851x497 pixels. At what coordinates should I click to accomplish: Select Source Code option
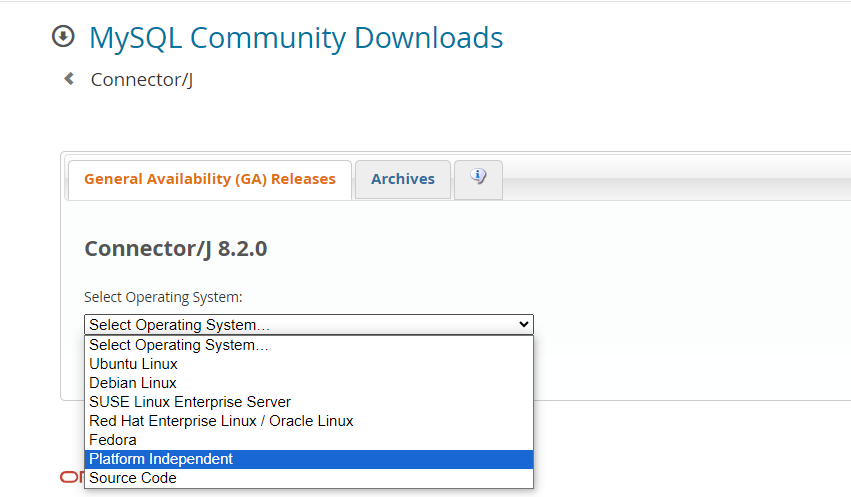click(309, 478)
